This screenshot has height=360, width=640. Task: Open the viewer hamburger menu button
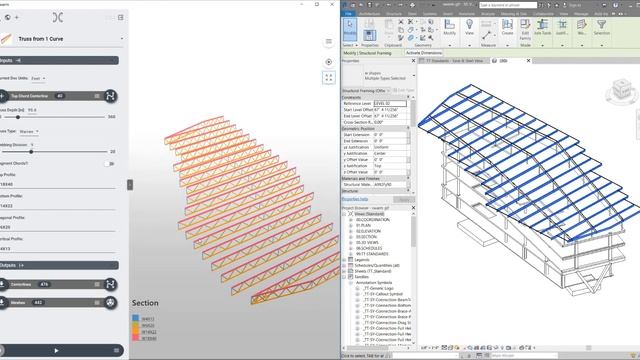point(329,42)
